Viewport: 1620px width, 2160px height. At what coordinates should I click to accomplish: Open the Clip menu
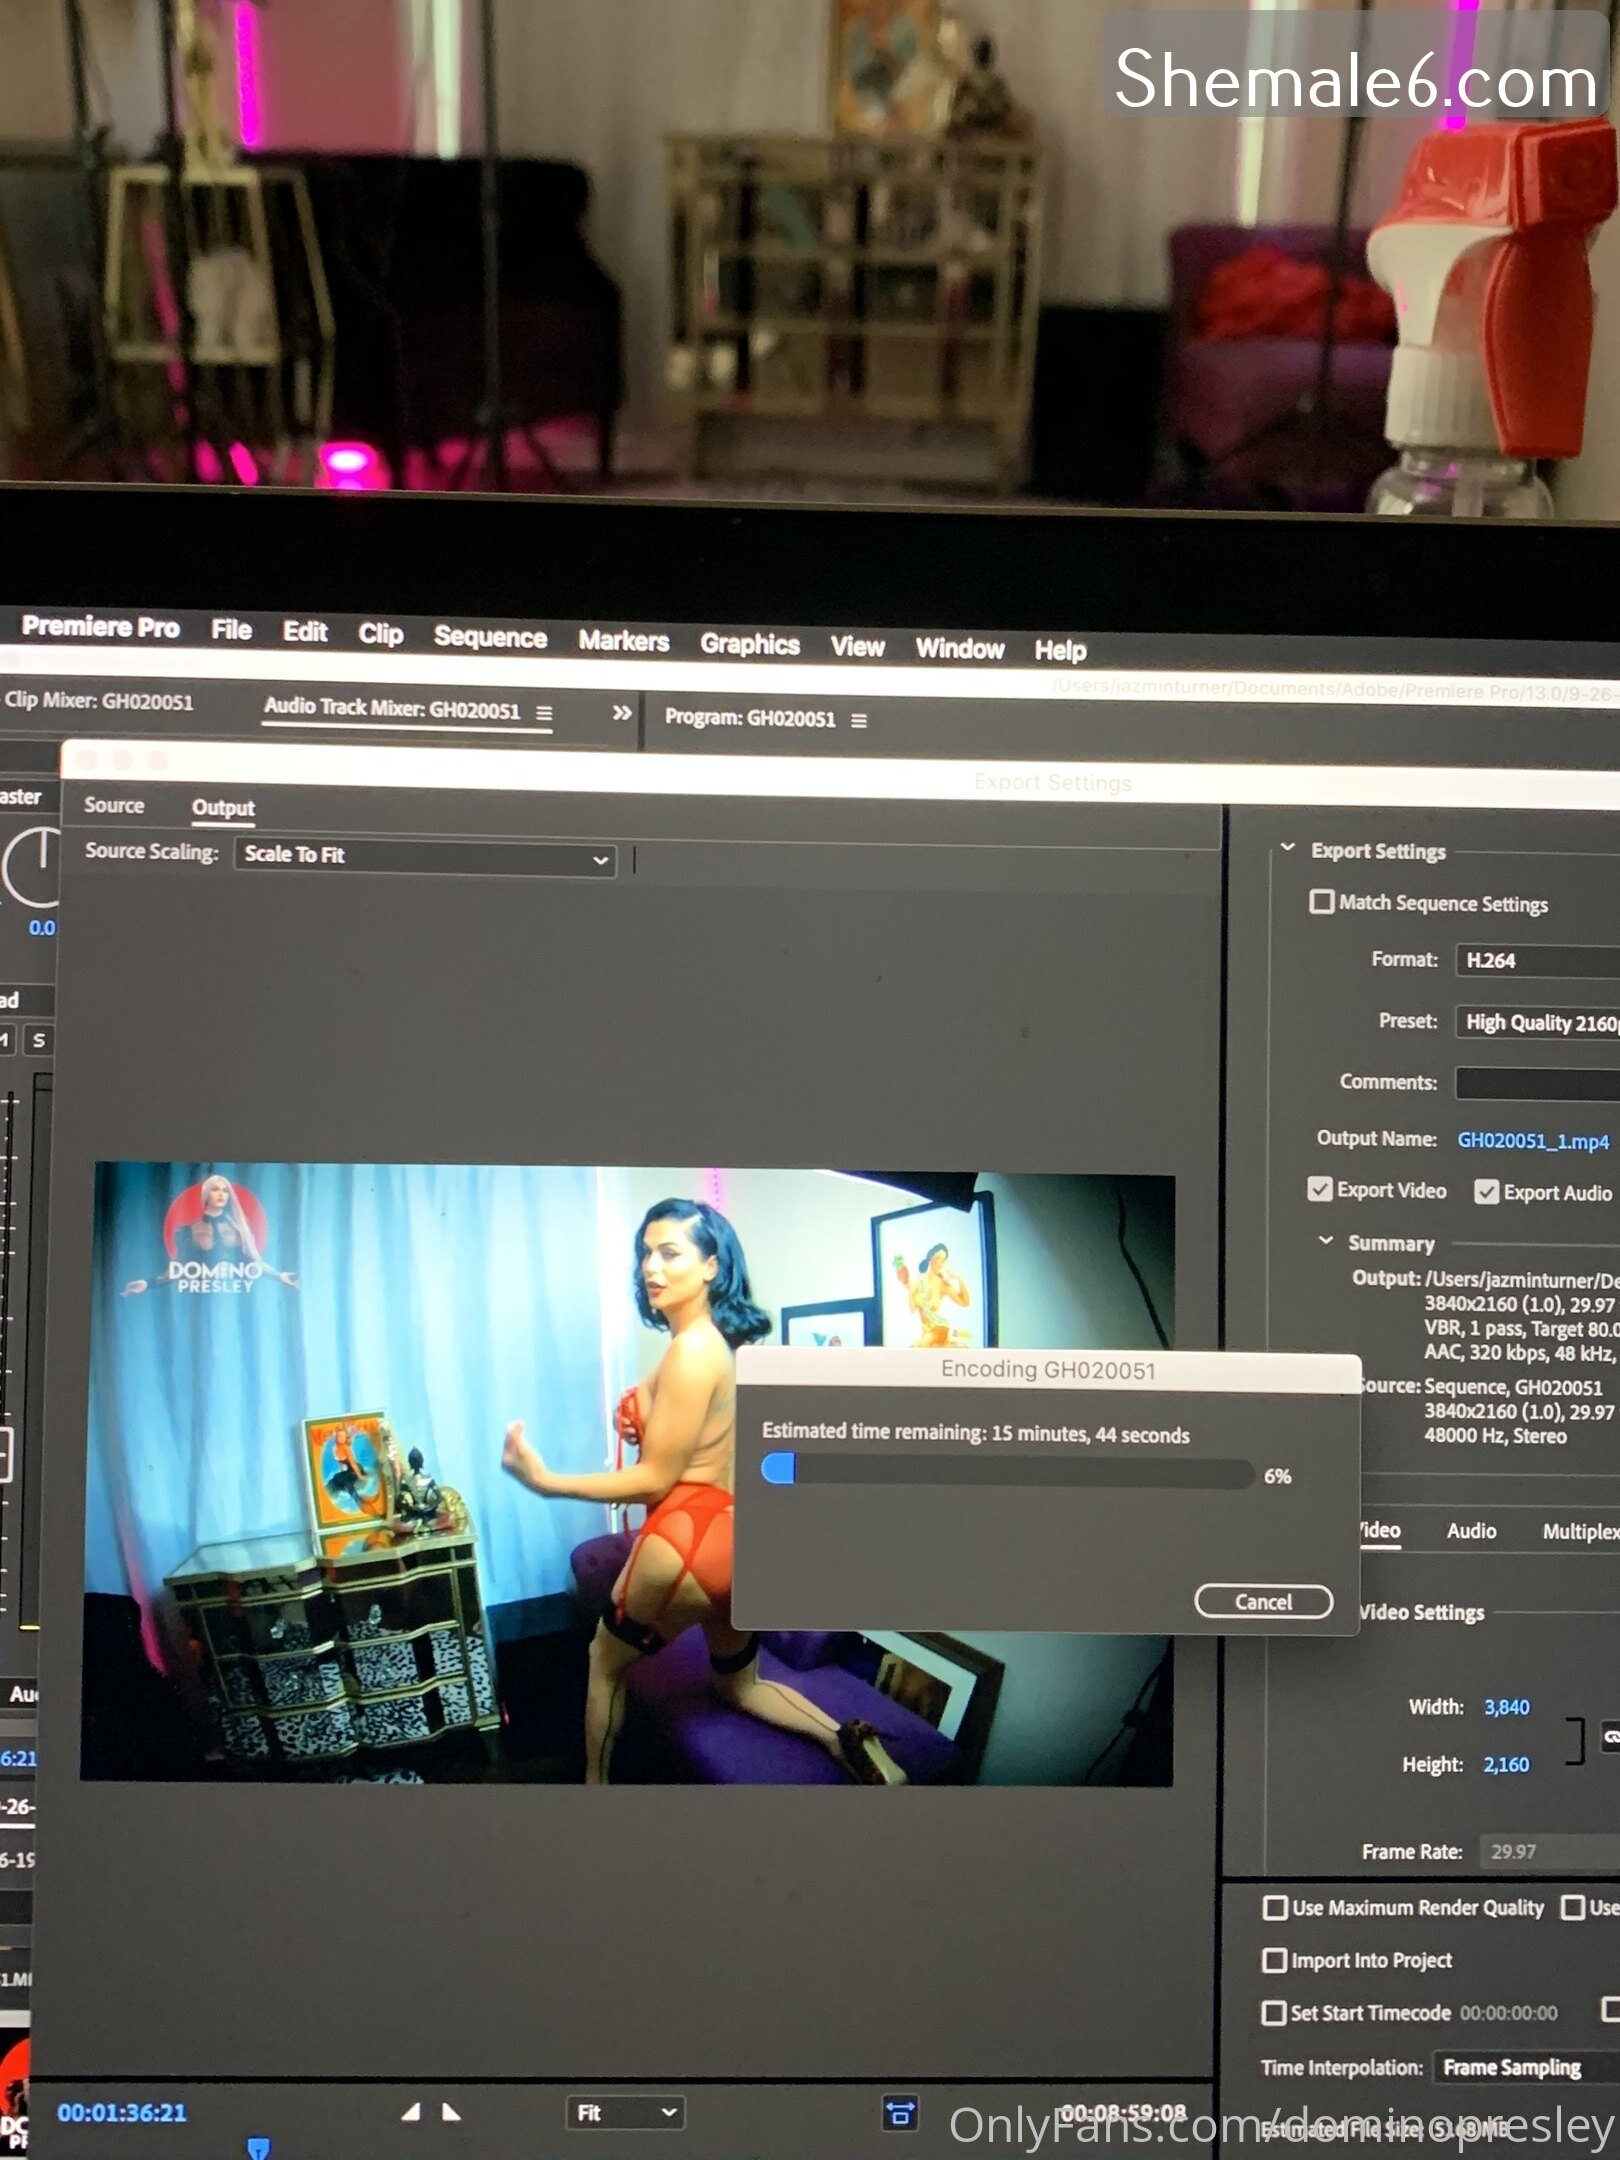[381, 634]
